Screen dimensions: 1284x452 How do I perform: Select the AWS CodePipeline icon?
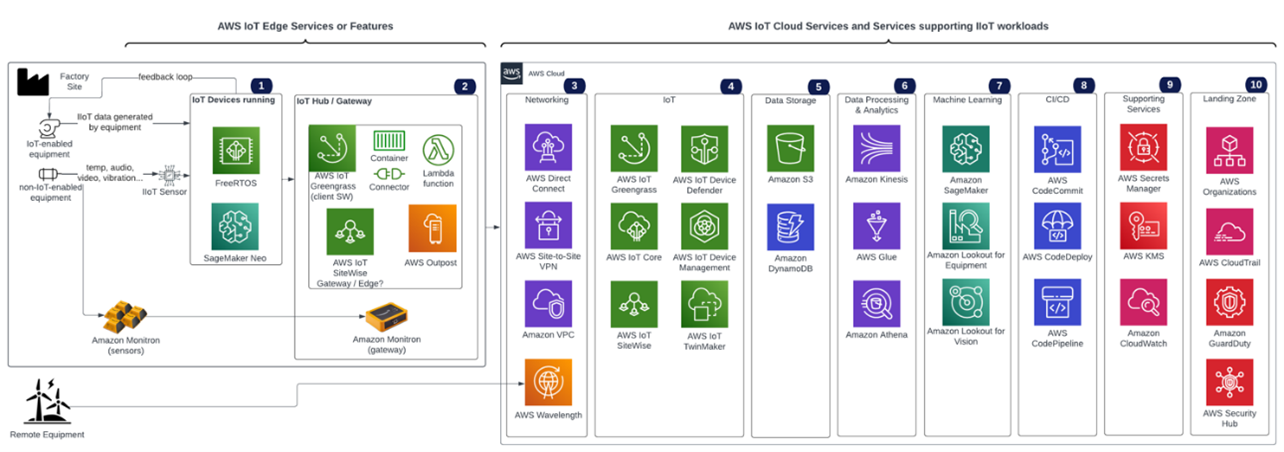click(1057, 304)
